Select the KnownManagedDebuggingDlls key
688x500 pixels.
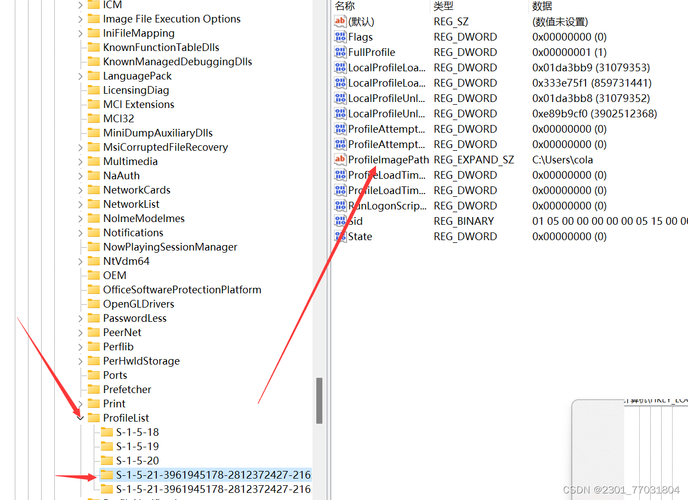[177, 62]
